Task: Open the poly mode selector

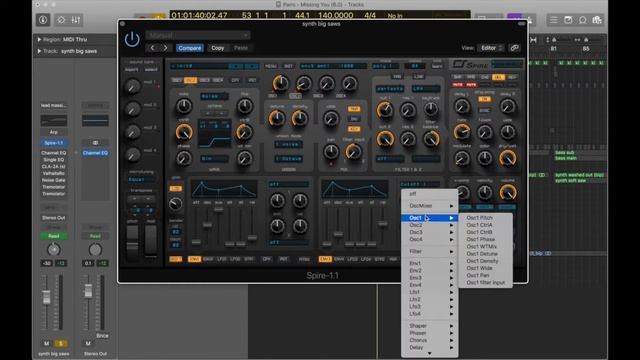Action: click(385, 66)
